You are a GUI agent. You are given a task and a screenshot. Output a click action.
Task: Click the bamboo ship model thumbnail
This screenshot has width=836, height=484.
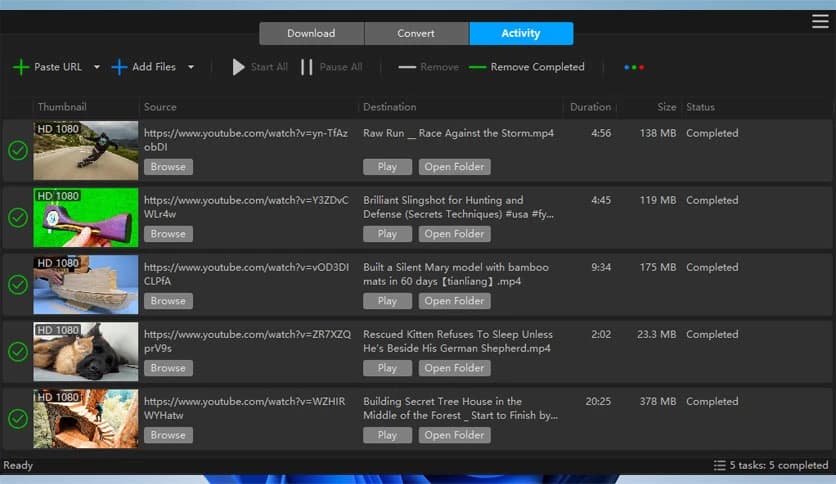86,285
